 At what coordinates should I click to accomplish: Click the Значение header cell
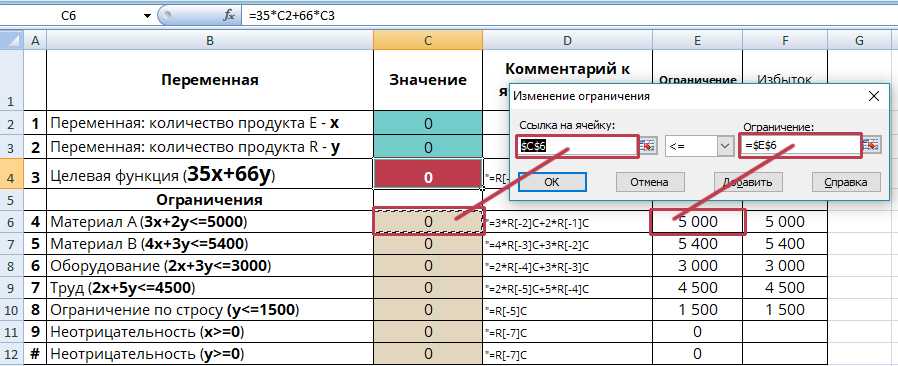[x=428, y=80]
